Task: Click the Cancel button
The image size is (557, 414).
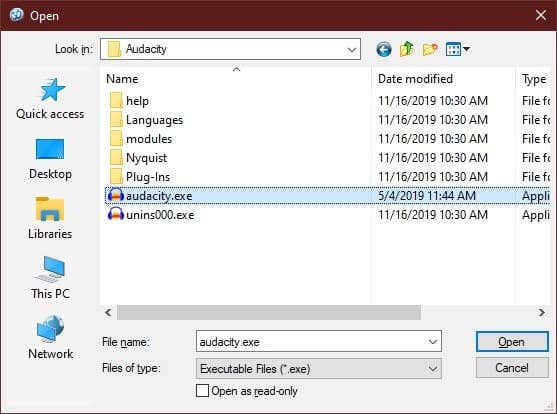Action: tap(512, 368)
